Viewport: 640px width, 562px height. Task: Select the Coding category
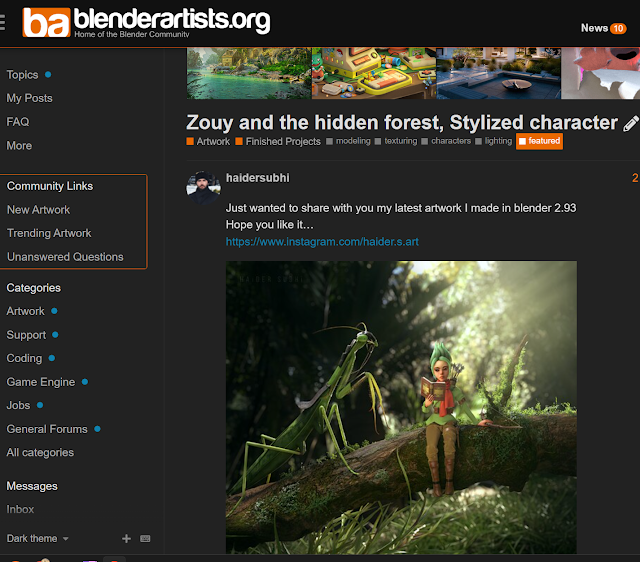point(24,358)
